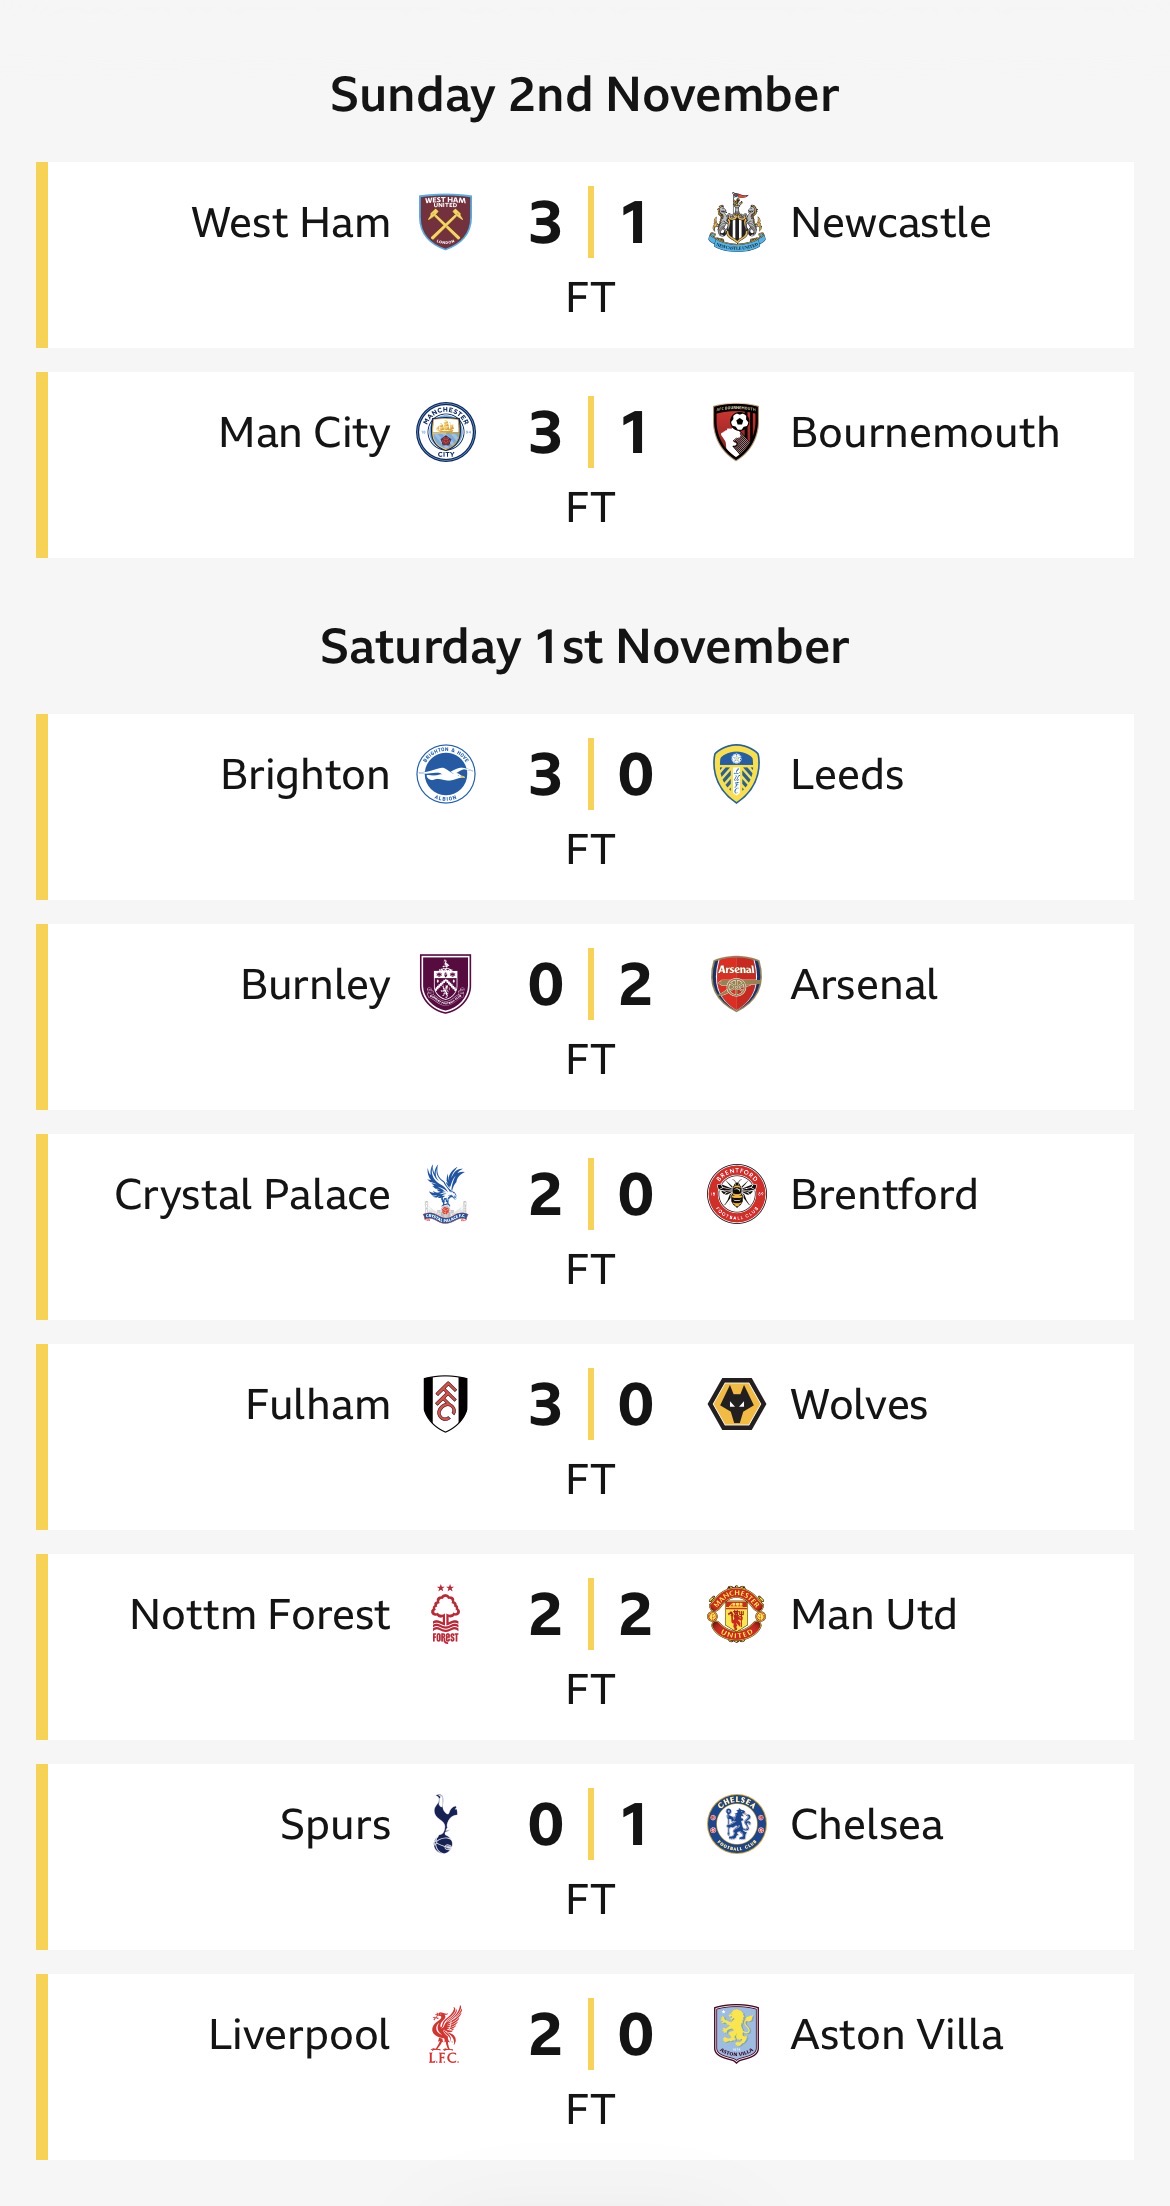The width and height of the screenshot is (1170, 2206).
Task: Tap the Man City badge
Action: coord(445,432)
